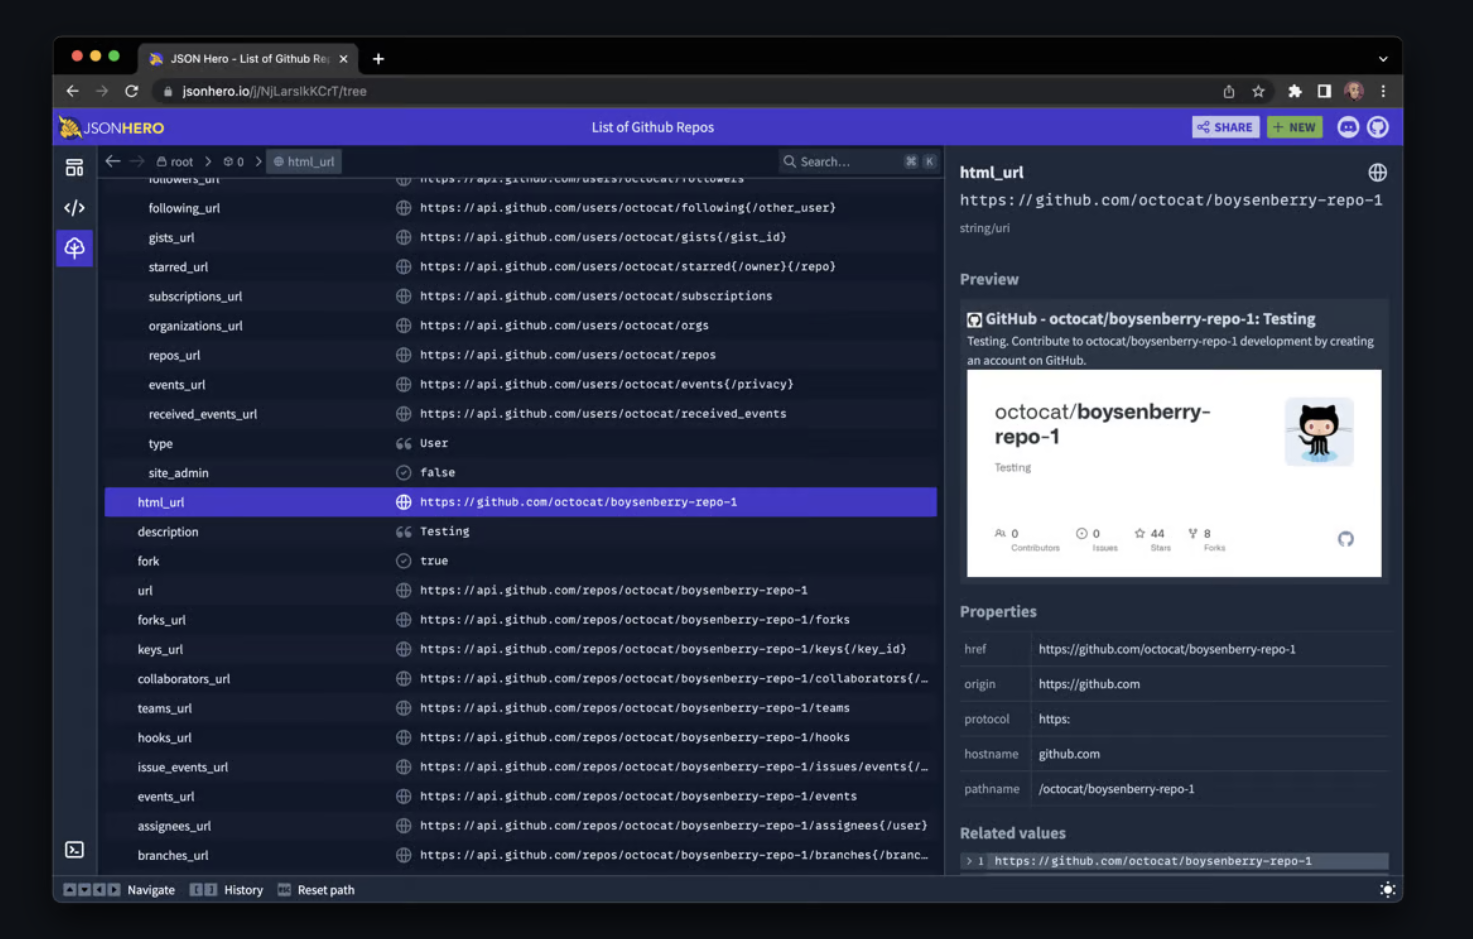Select the gists_url row

pos(521,237)
